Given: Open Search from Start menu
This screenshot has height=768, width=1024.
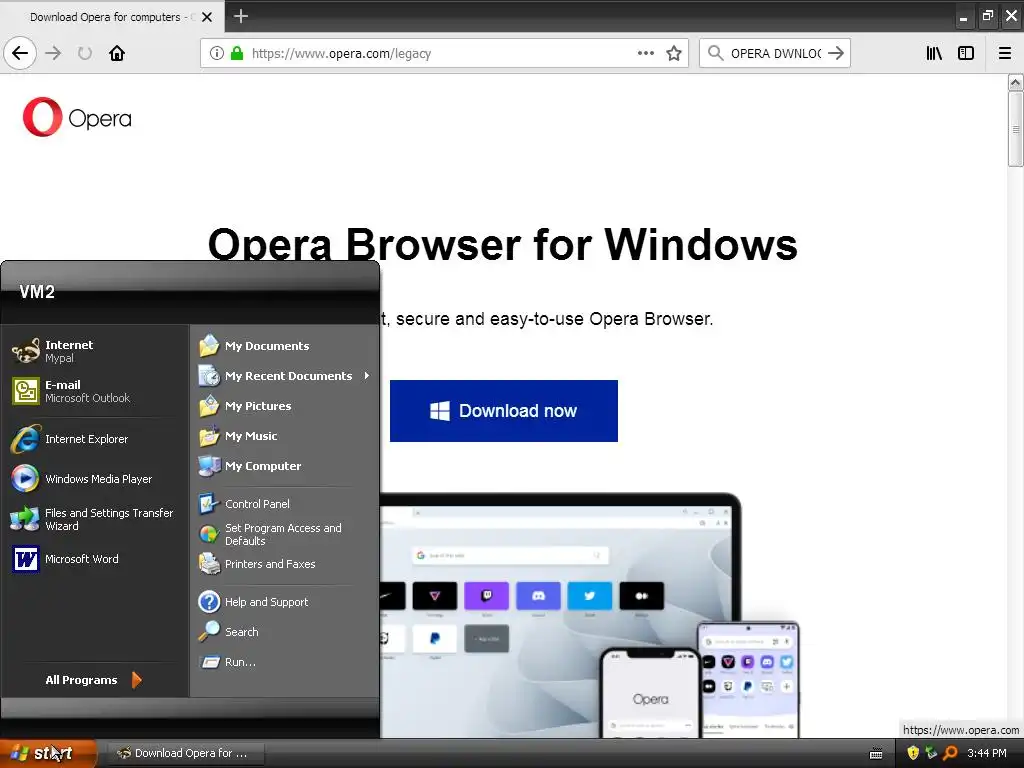Looking at the screenshot, I should coord(285,632).
